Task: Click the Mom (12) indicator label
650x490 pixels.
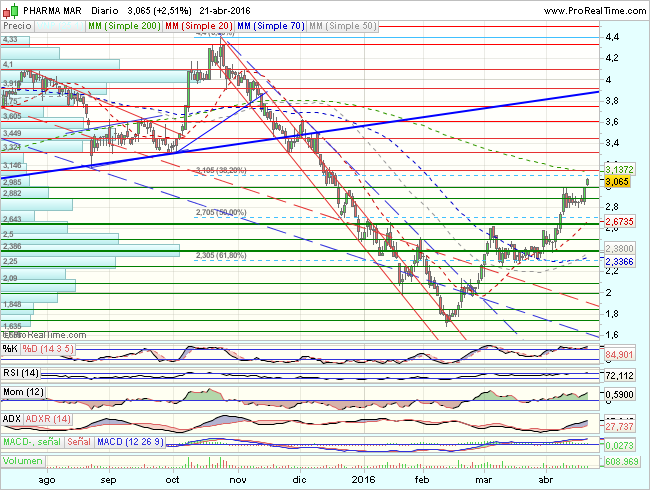Action: coord(23,392)
